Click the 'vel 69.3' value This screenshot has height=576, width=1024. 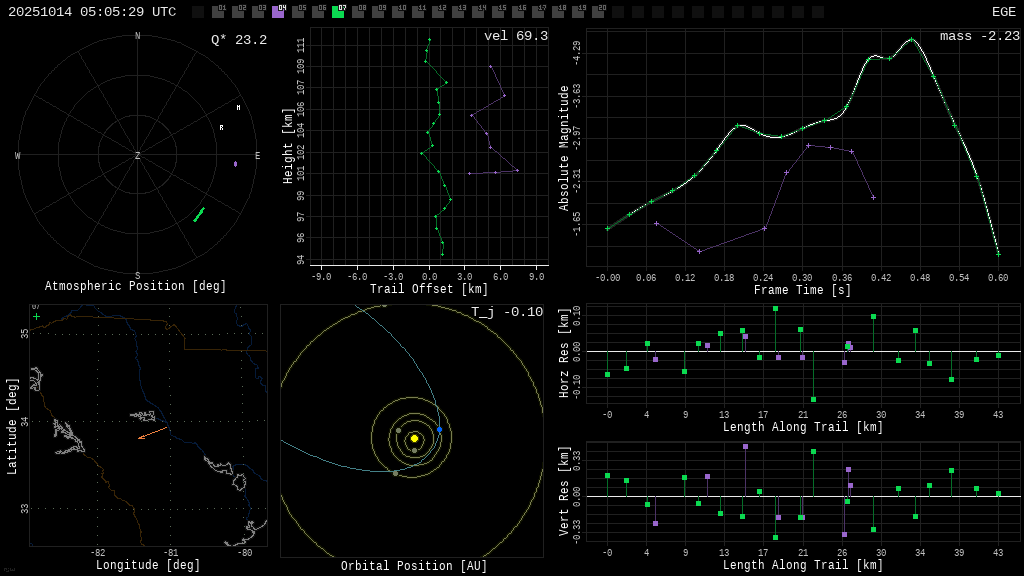click(x=516, y=36)
